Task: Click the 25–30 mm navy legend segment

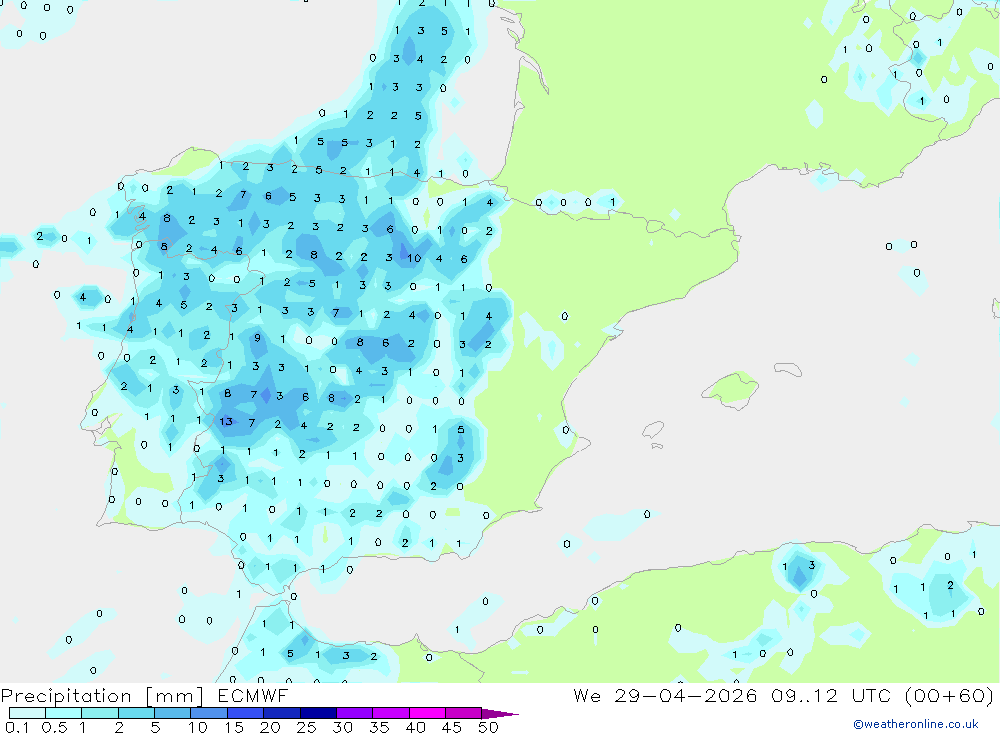Action: (318, 713)
